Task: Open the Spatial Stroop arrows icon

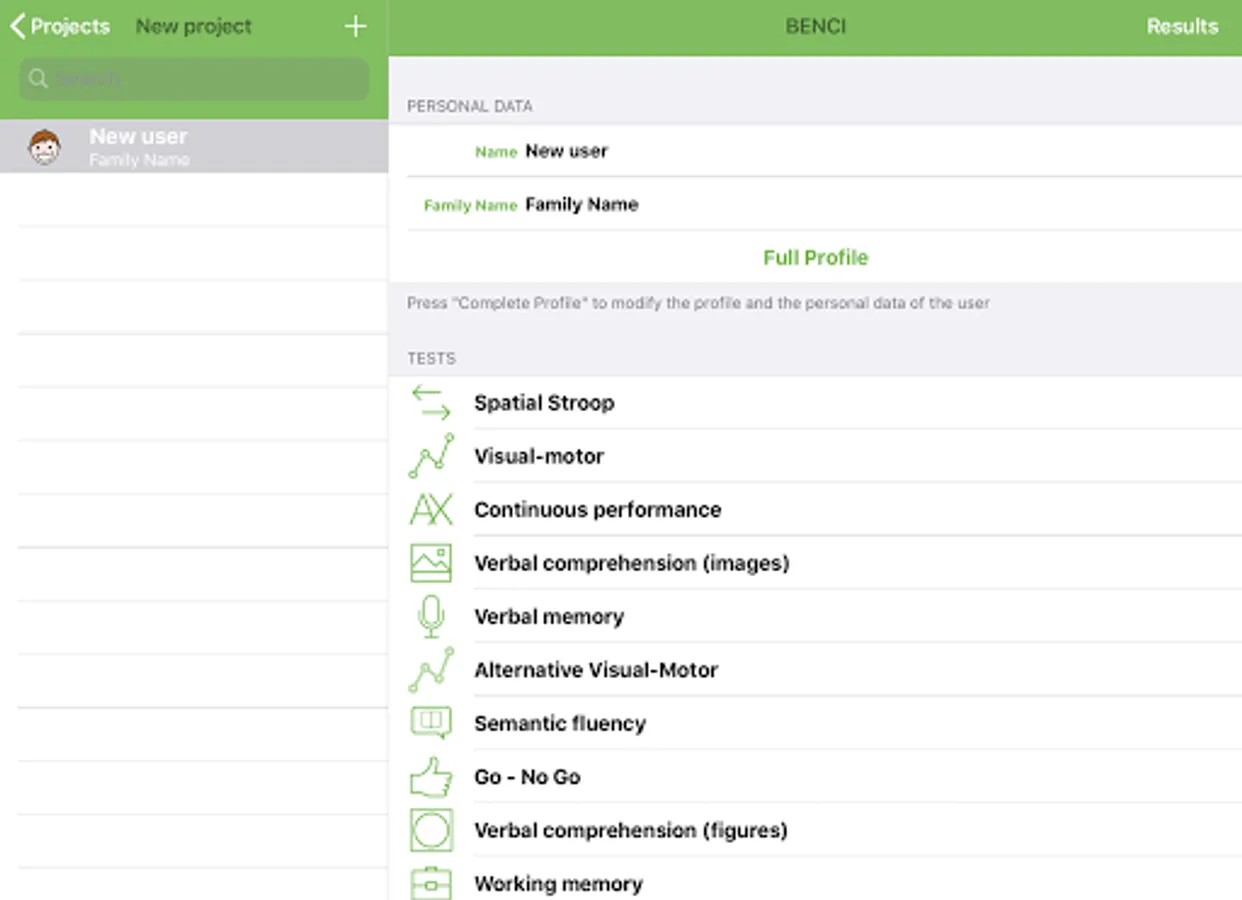Action: click(431, 403)
